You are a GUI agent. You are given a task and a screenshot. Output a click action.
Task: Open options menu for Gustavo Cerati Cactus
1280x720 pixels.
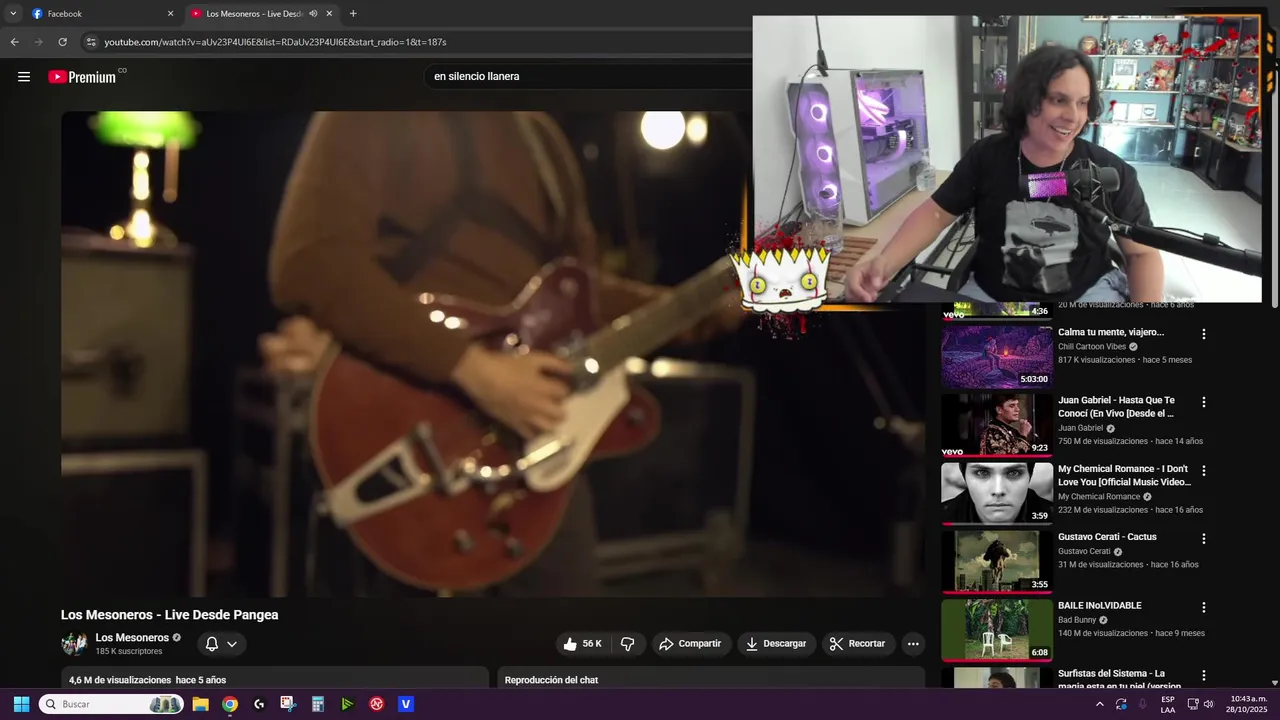tap(1204, 539)
